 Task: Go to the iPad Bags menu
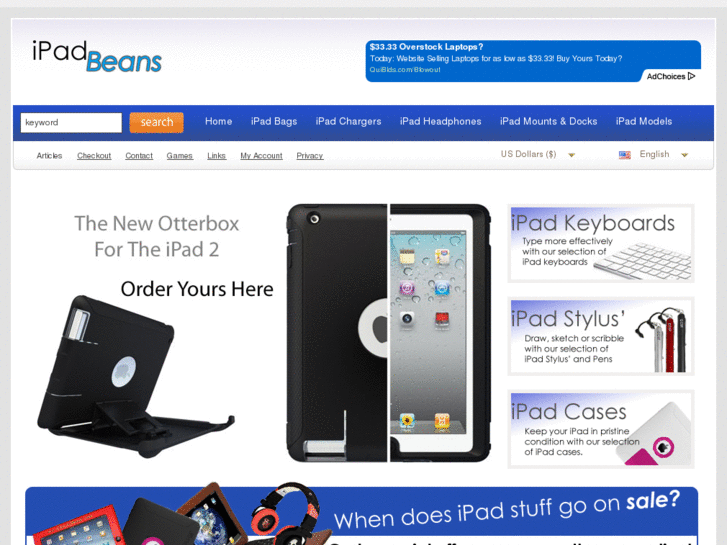274,122
